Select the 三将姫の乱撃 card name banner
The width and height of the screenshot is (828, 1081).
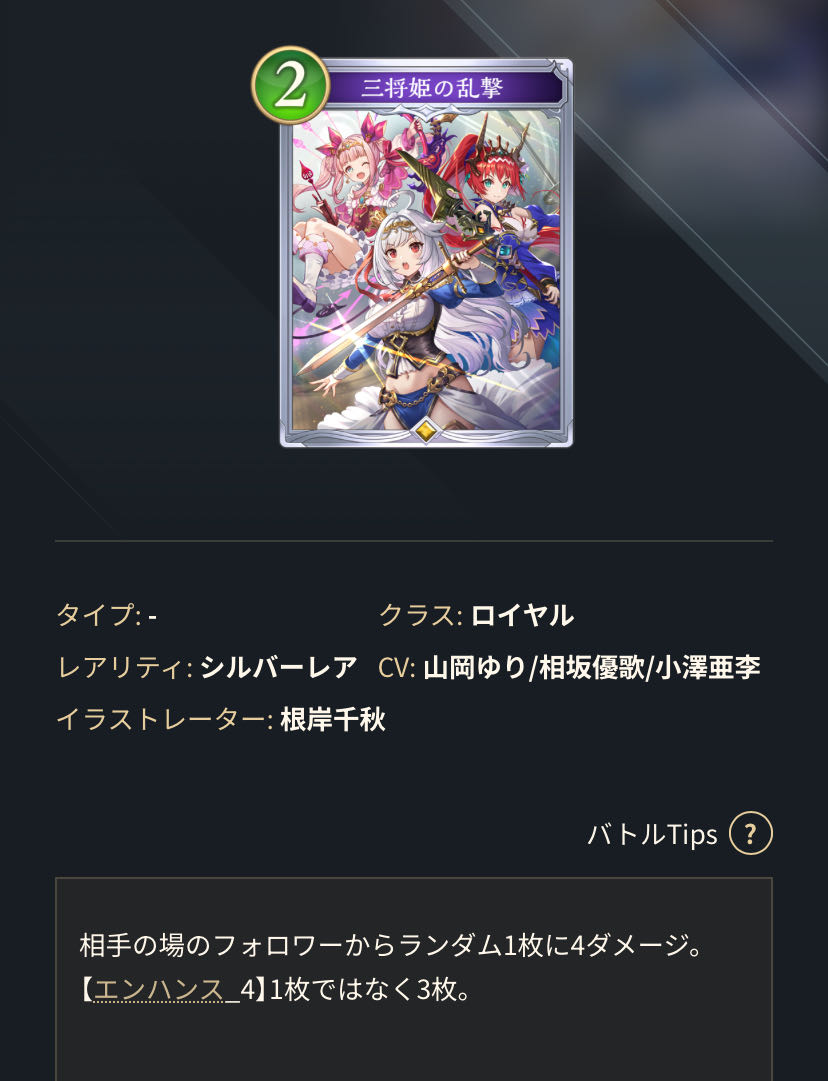tap(443, 88)
